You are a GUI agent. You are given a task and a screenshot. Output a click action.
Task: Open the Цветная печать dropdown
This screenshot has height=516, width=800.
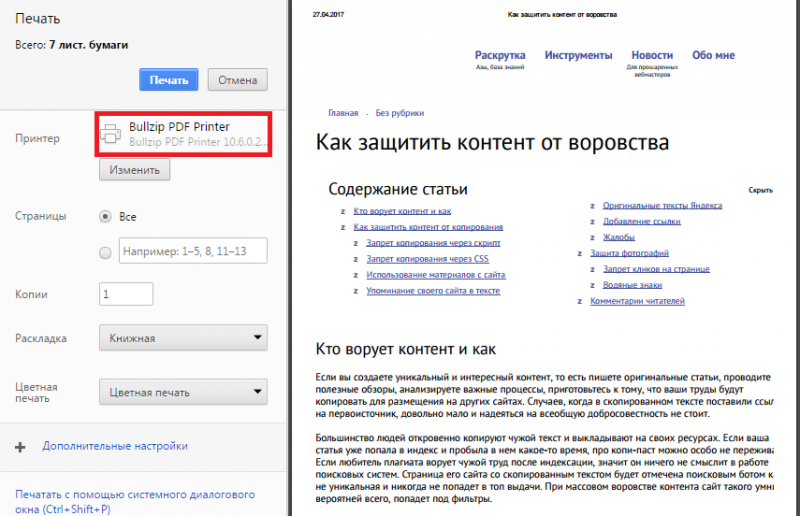(183, 391)
